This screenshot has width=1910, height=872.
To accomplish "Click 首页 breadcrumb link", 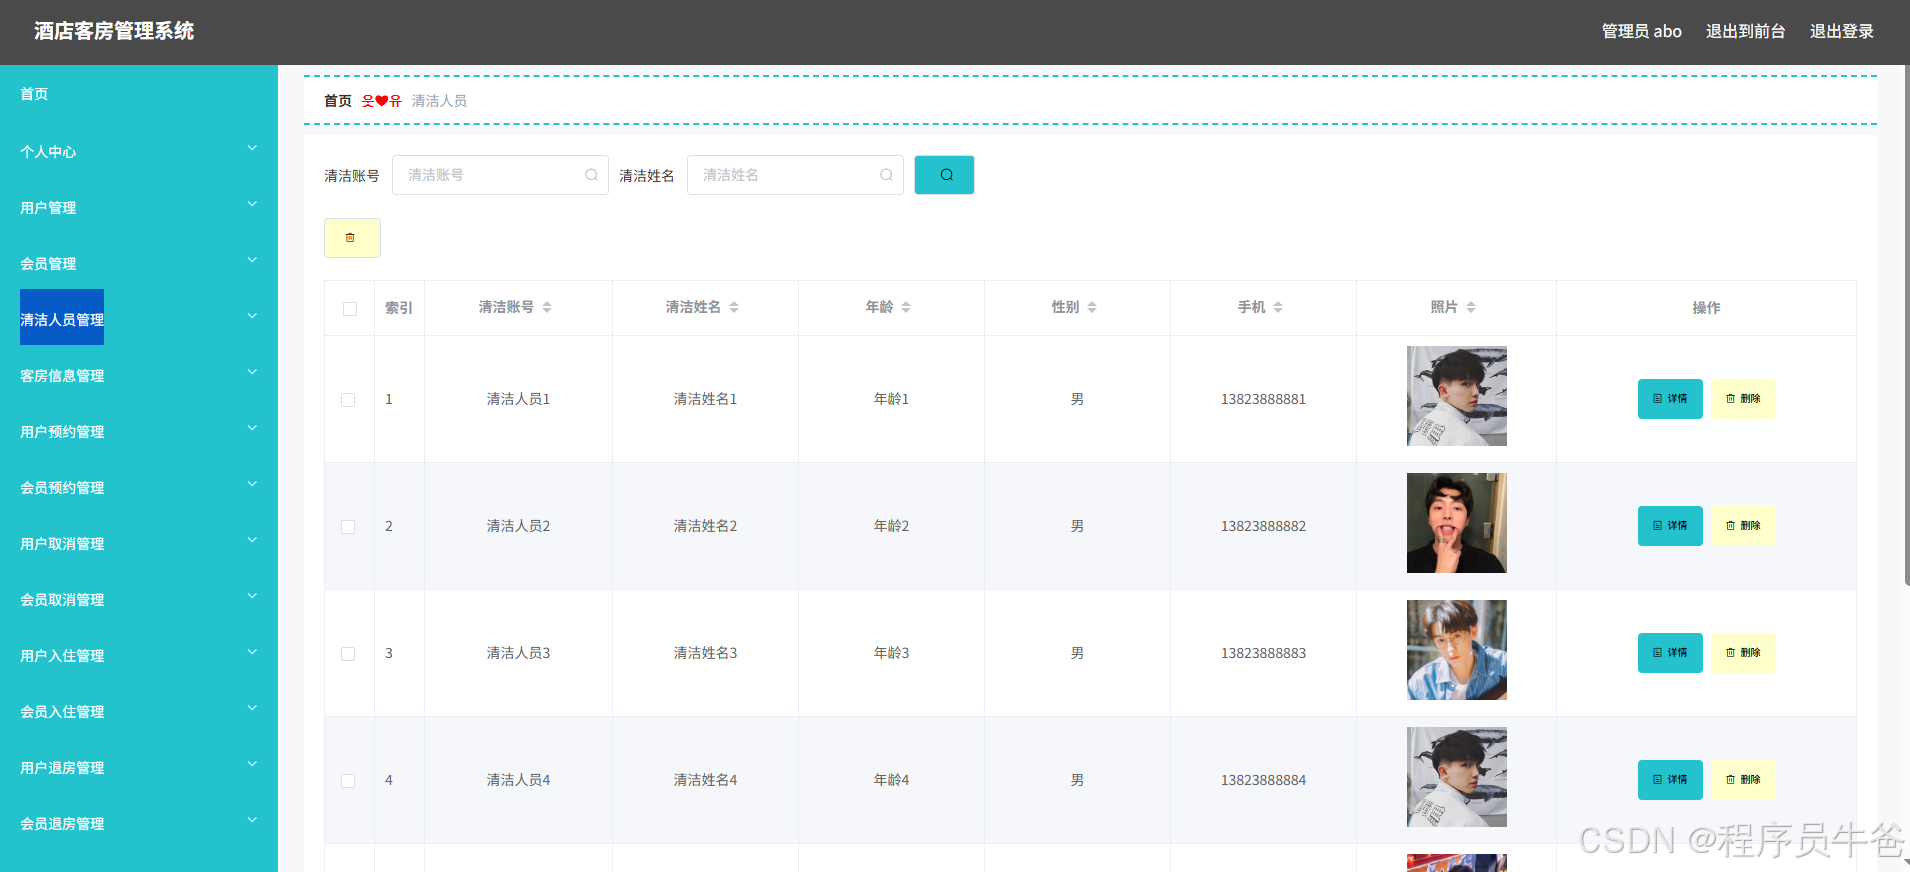I will pos(338,101).
